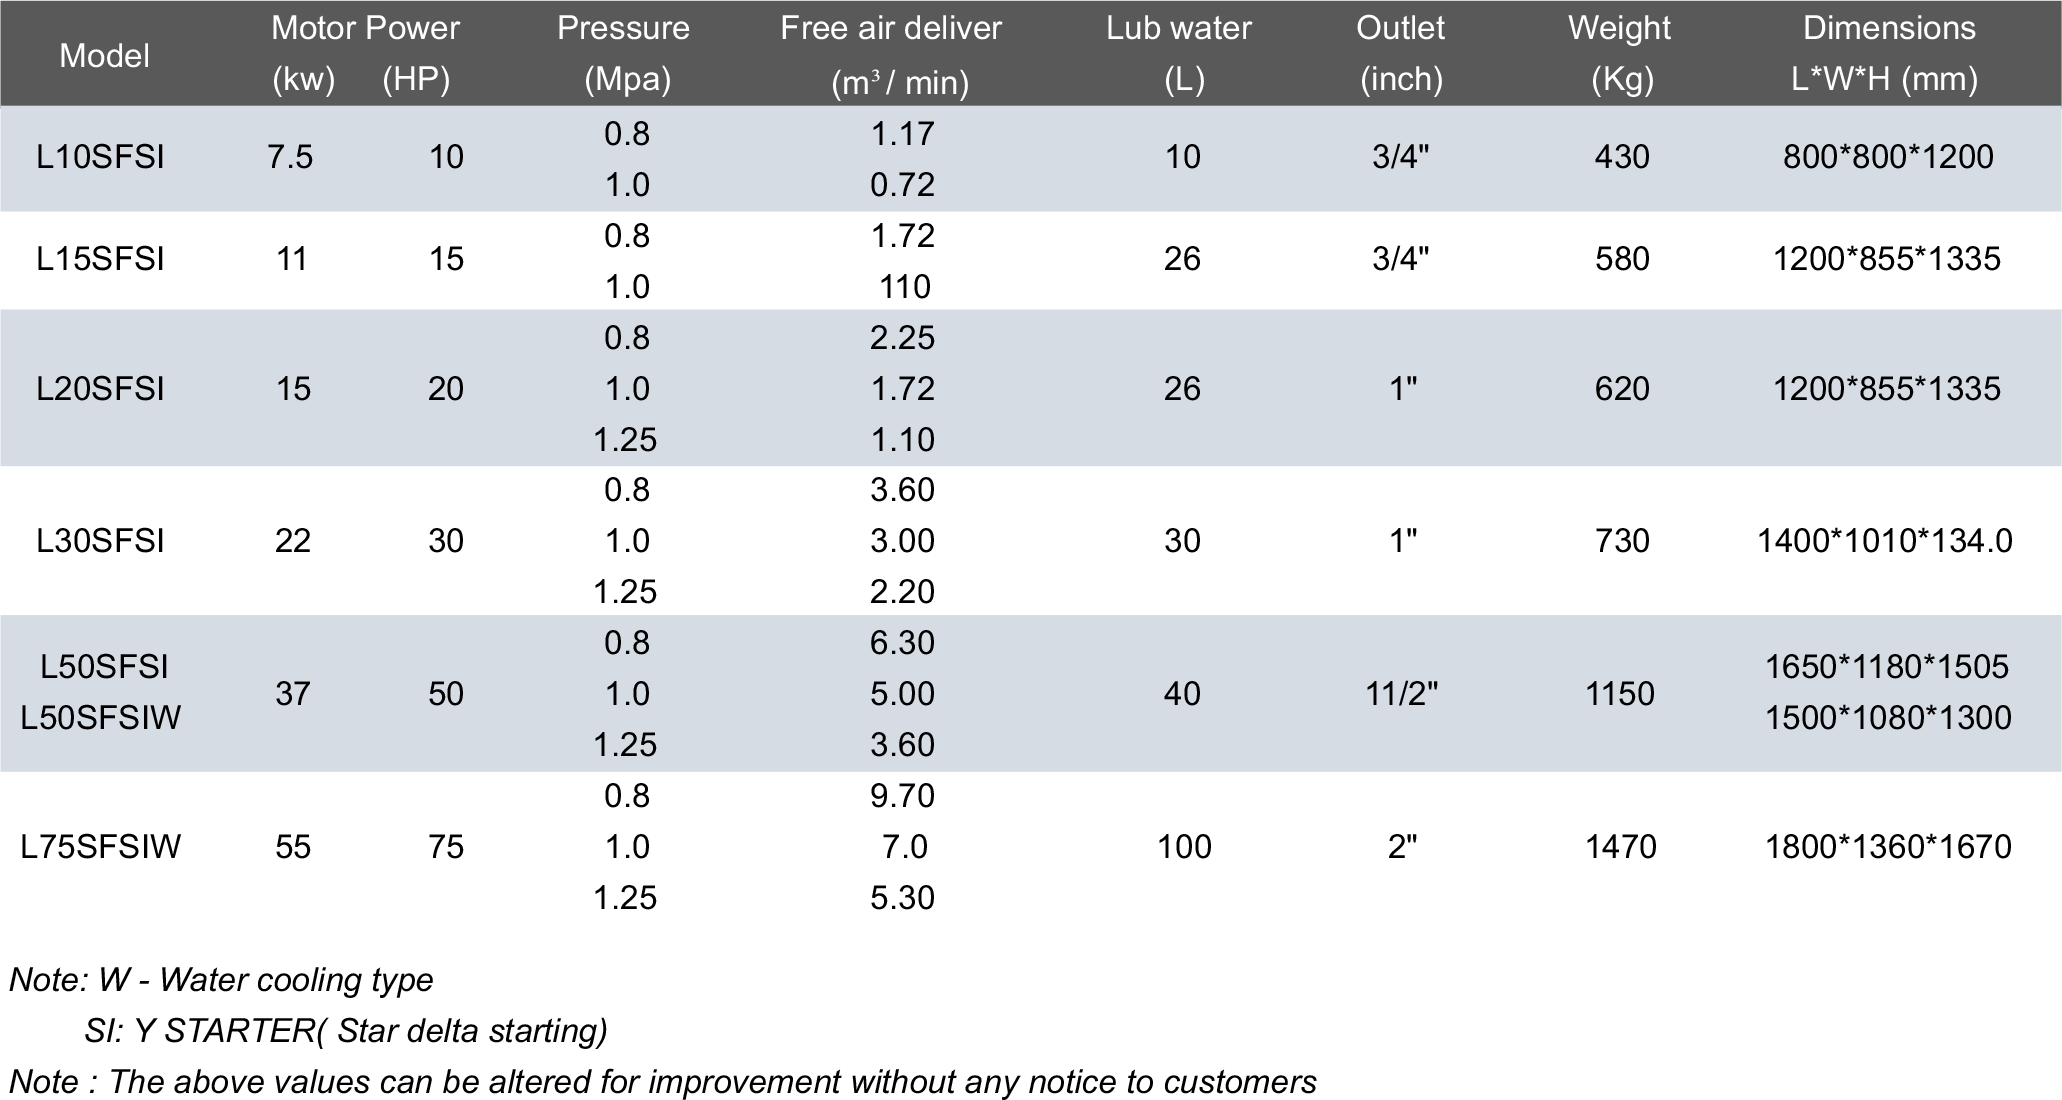Select the 7.5 kw motor power cell

pyautogui.click(x=290, y=157)
